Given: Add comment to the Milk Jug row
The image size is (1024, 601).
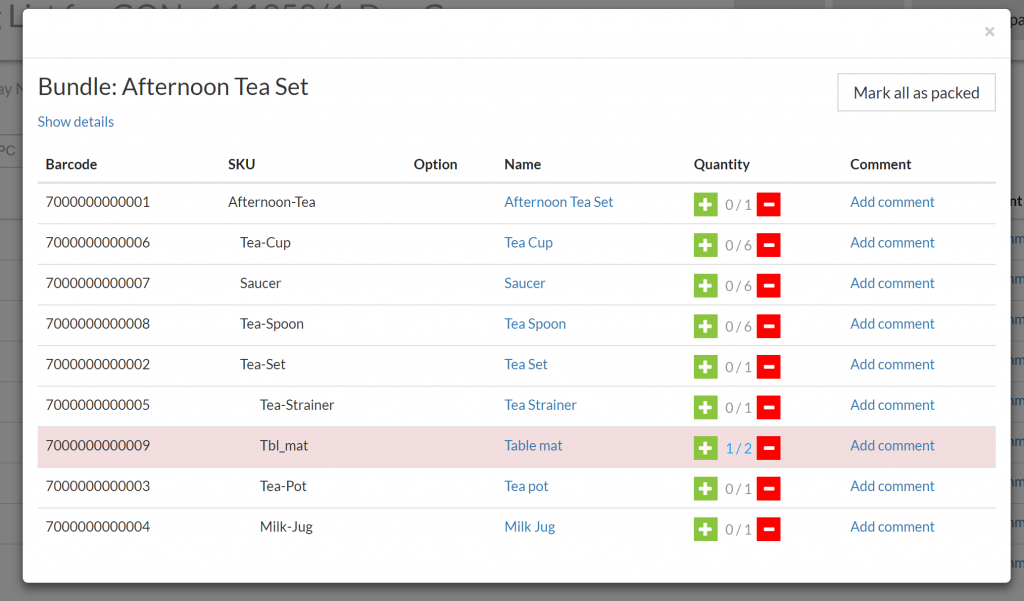Looking at the screenshot, I should [892, 527].
